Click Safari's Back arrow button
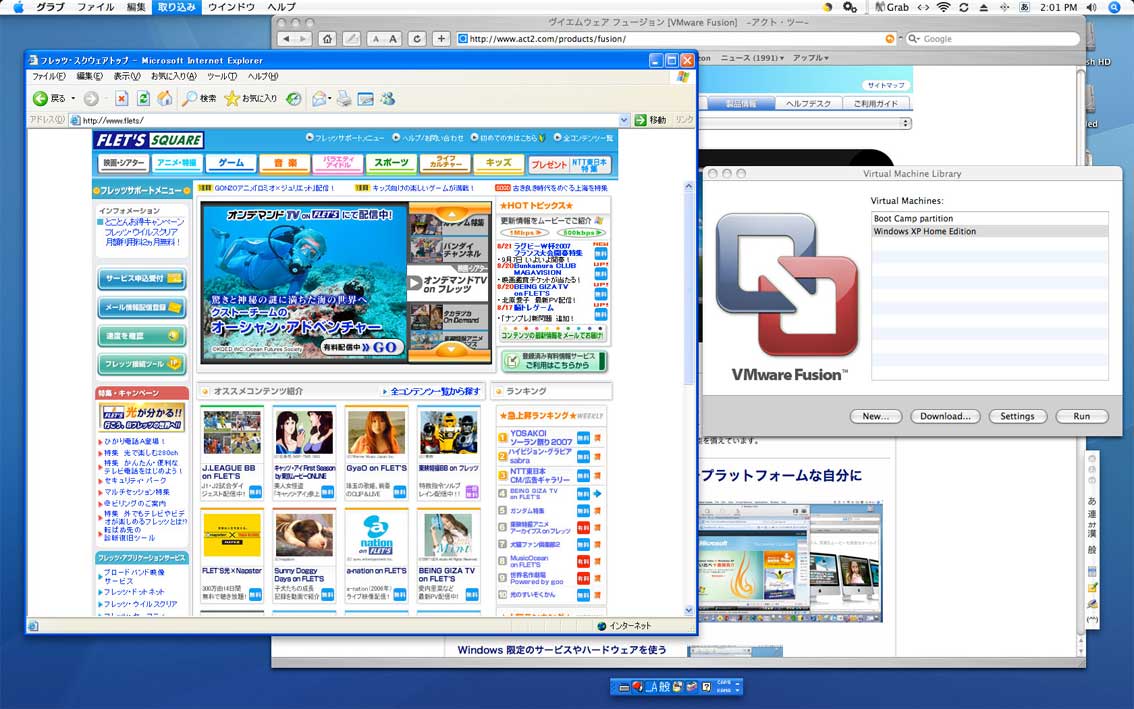 point(287,39)
